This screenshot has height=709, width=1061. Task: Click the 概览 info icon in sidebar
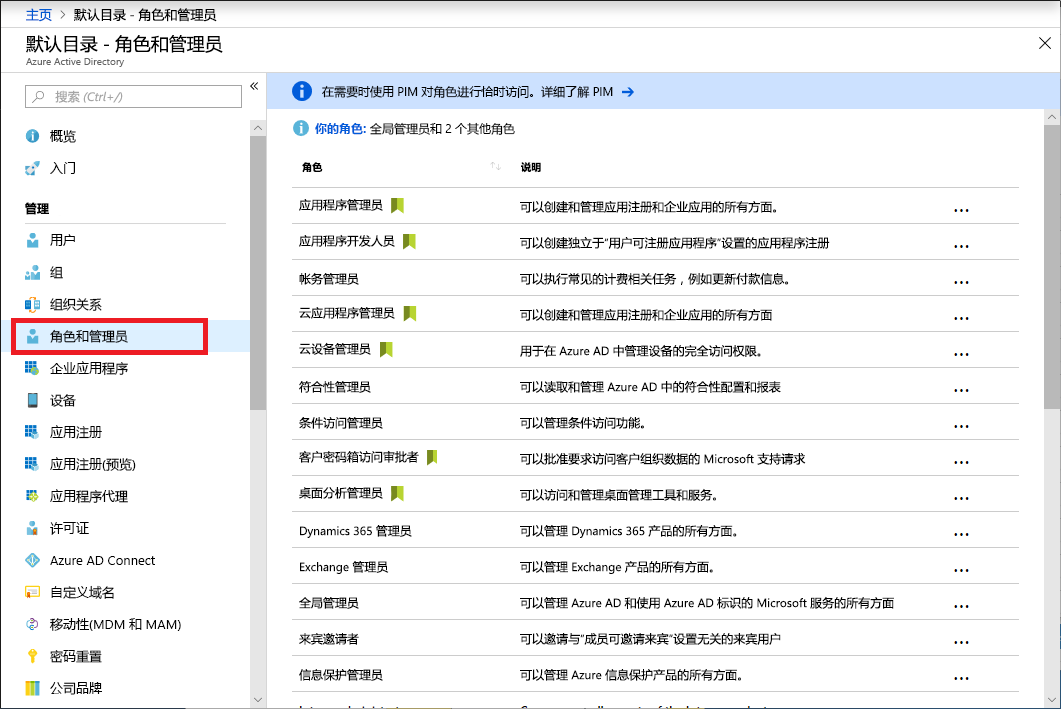coord(32,136)
